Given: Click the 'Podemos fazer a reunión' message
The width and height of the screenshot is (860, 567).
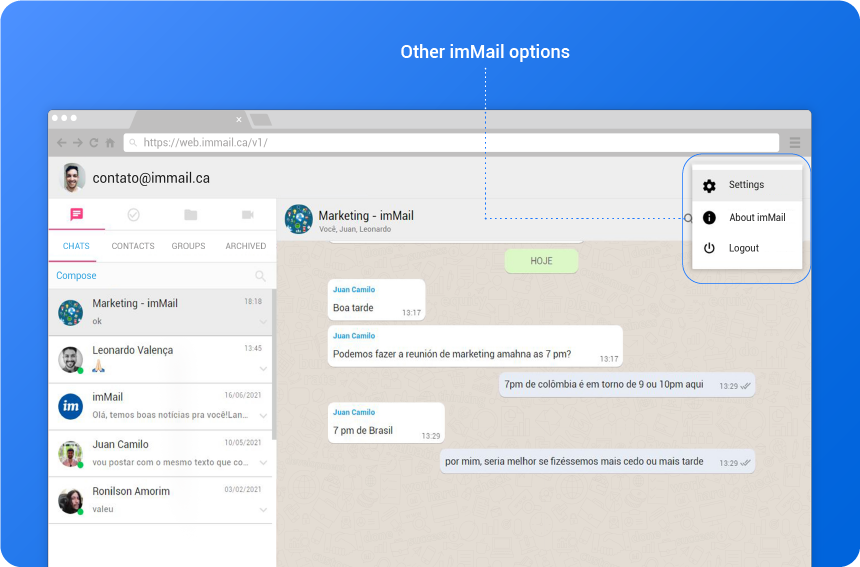Looking at the screenshot, I should [475, 346].
